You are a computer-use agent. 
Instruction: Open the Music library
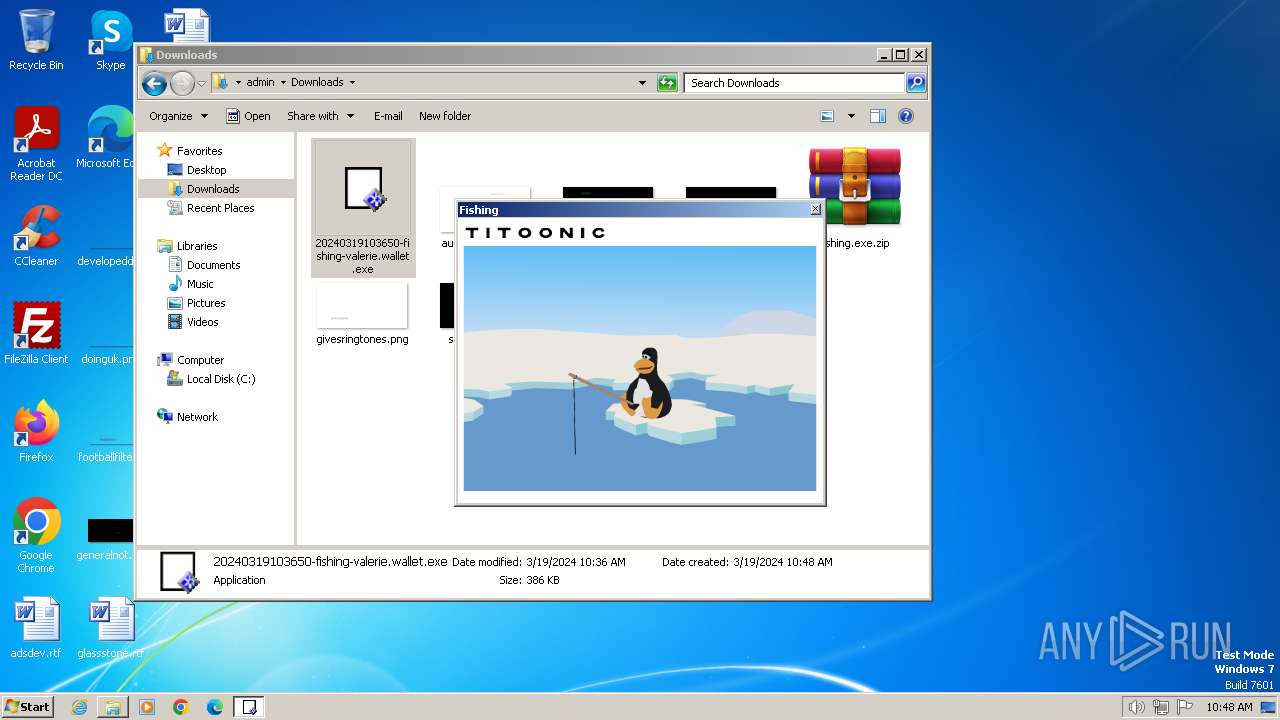coord(200,284)
